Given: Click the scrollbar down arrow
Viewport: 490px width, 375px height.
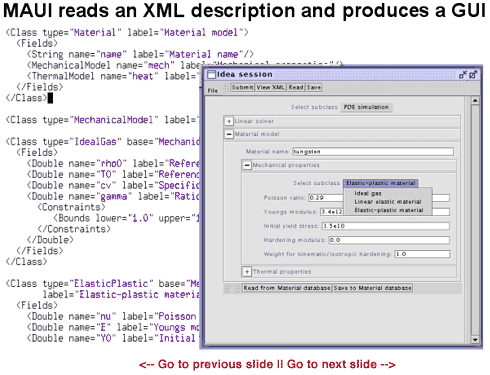Looking at the screenshot, I should pyautogui.click(x=475, y=340).
